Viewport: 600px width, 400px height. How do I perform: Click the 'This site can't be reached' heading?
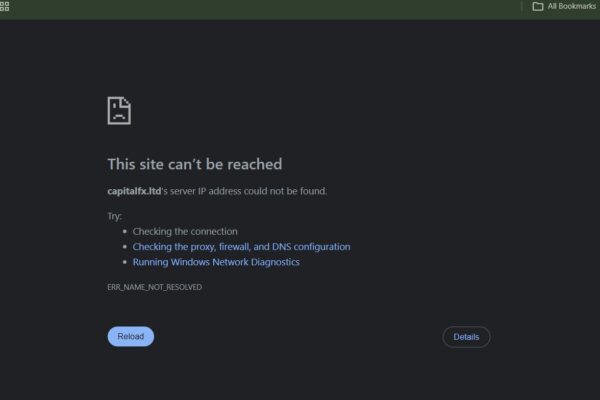pos(195,164)
